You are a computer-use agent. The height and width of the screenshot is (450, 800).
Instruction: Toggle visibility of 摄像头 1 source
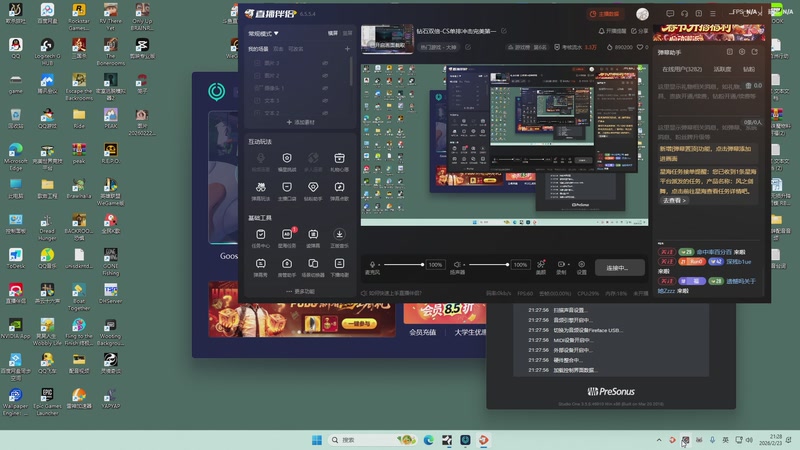pyautogui.click(x=325, y=88)
